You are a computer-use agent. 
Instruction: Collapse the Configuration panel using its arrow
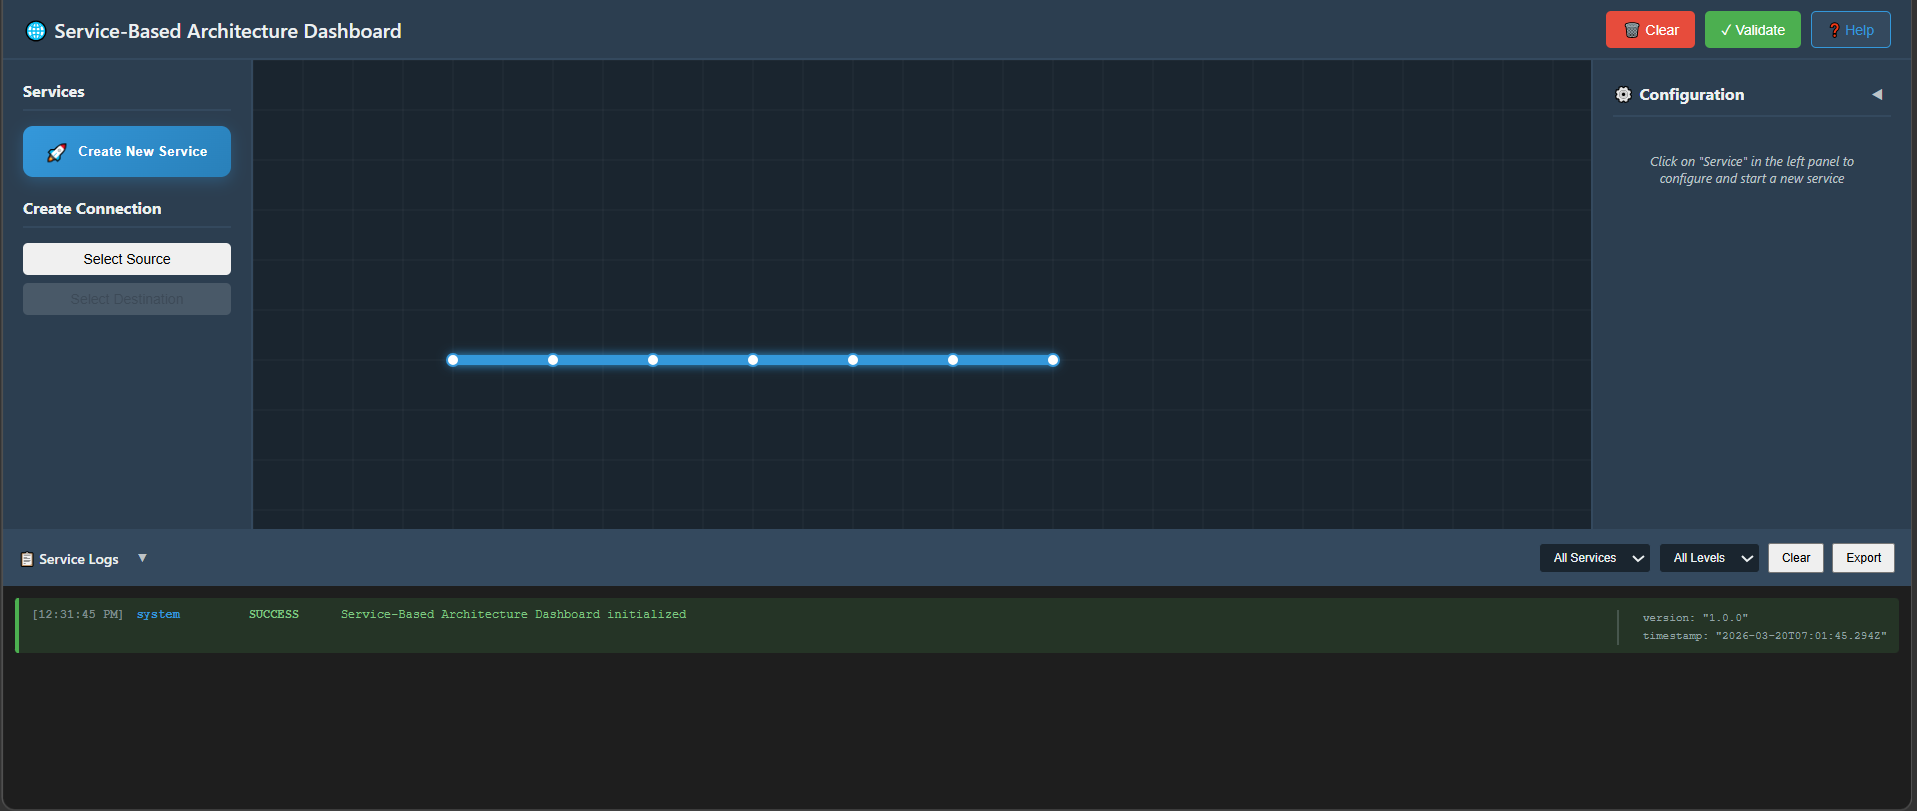pos(1877,94)
